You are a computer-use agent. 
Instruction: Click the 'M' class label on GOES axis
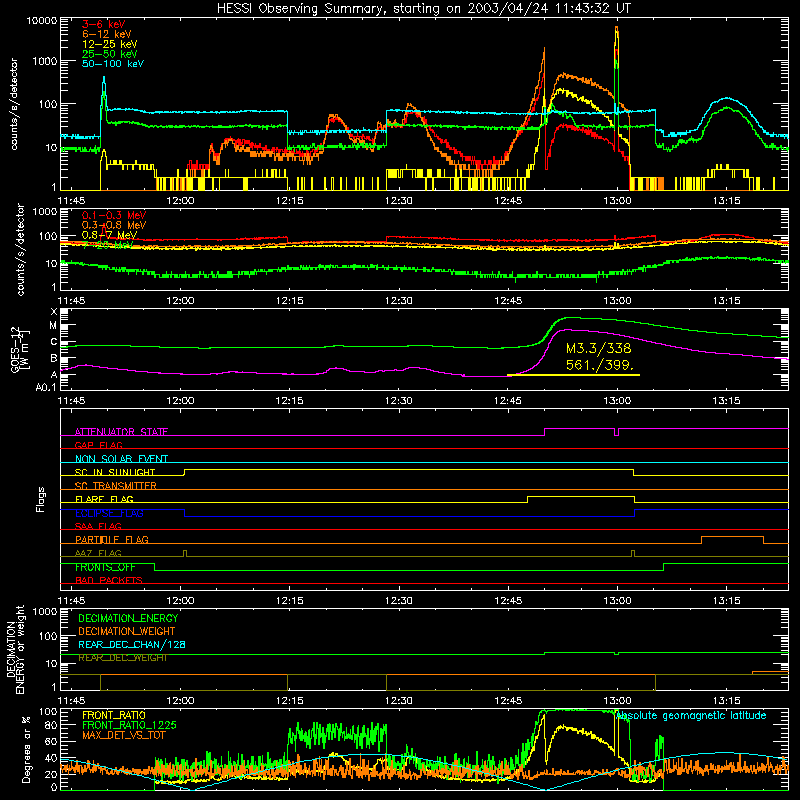coord(53,326)
